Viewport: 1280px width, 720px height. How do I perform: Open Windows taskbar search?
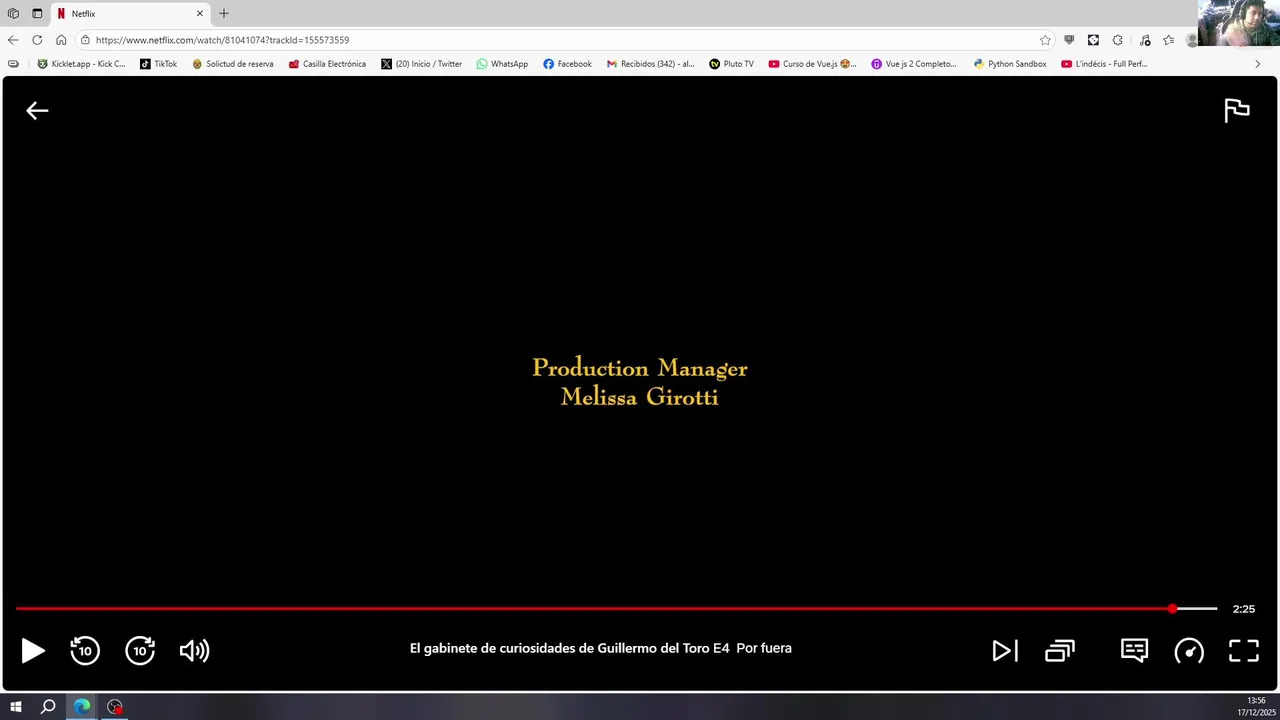[x=48, y=707]
